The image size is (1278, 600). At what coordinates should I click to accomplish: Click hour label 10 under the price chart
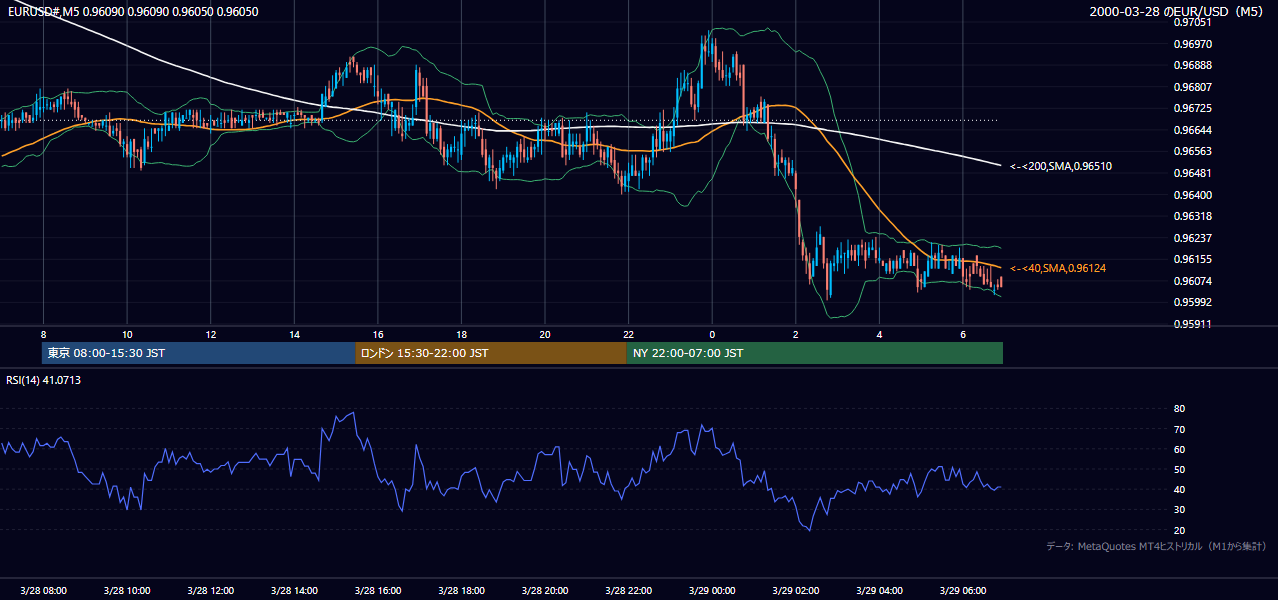pos(127,334)
